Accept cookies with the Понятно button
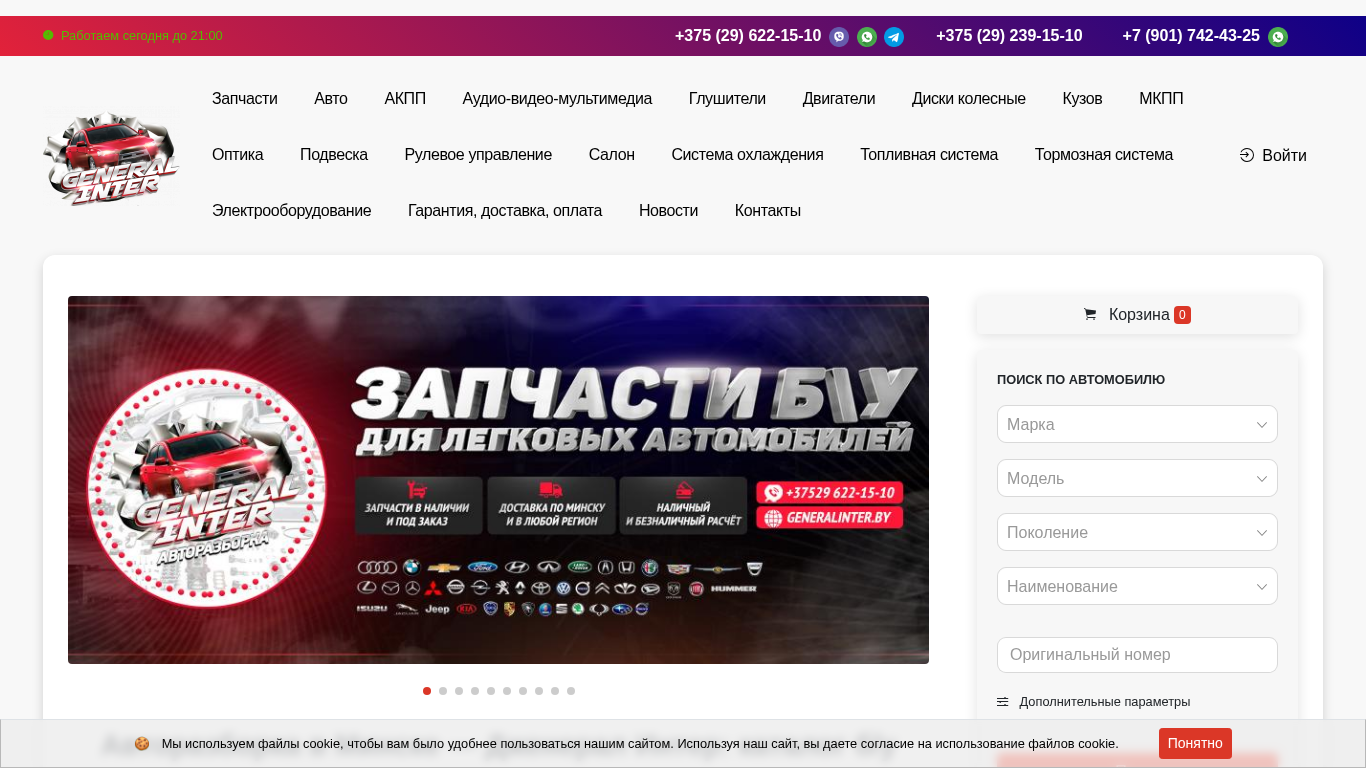The width and height of the screenshot is (1366, 768). point(1195,743)
